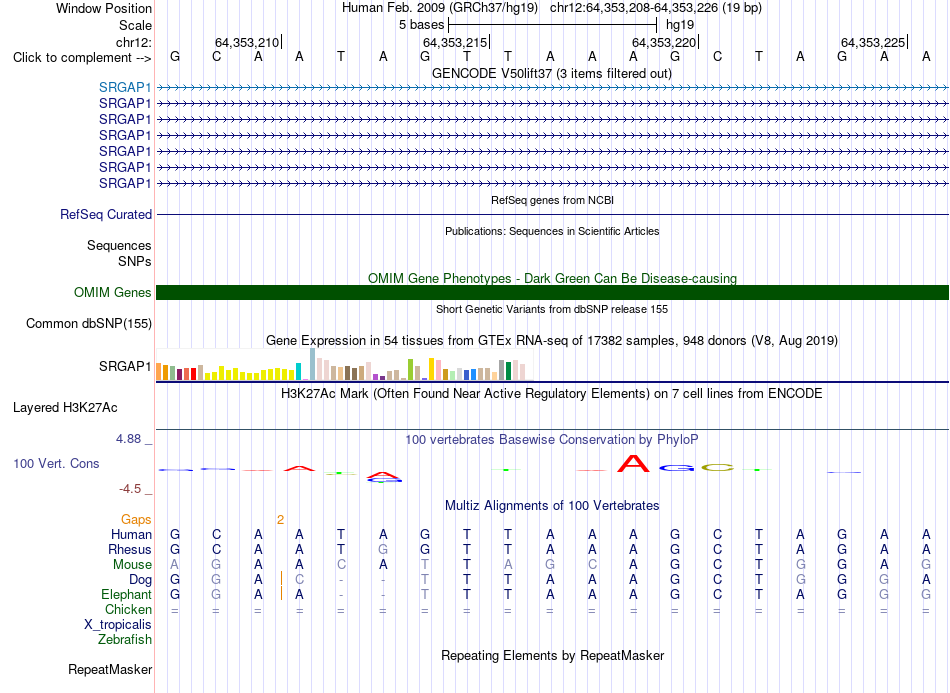Click the Zebrafish alignment row label
Screen dimensions: 950x693
click(125, 640)
